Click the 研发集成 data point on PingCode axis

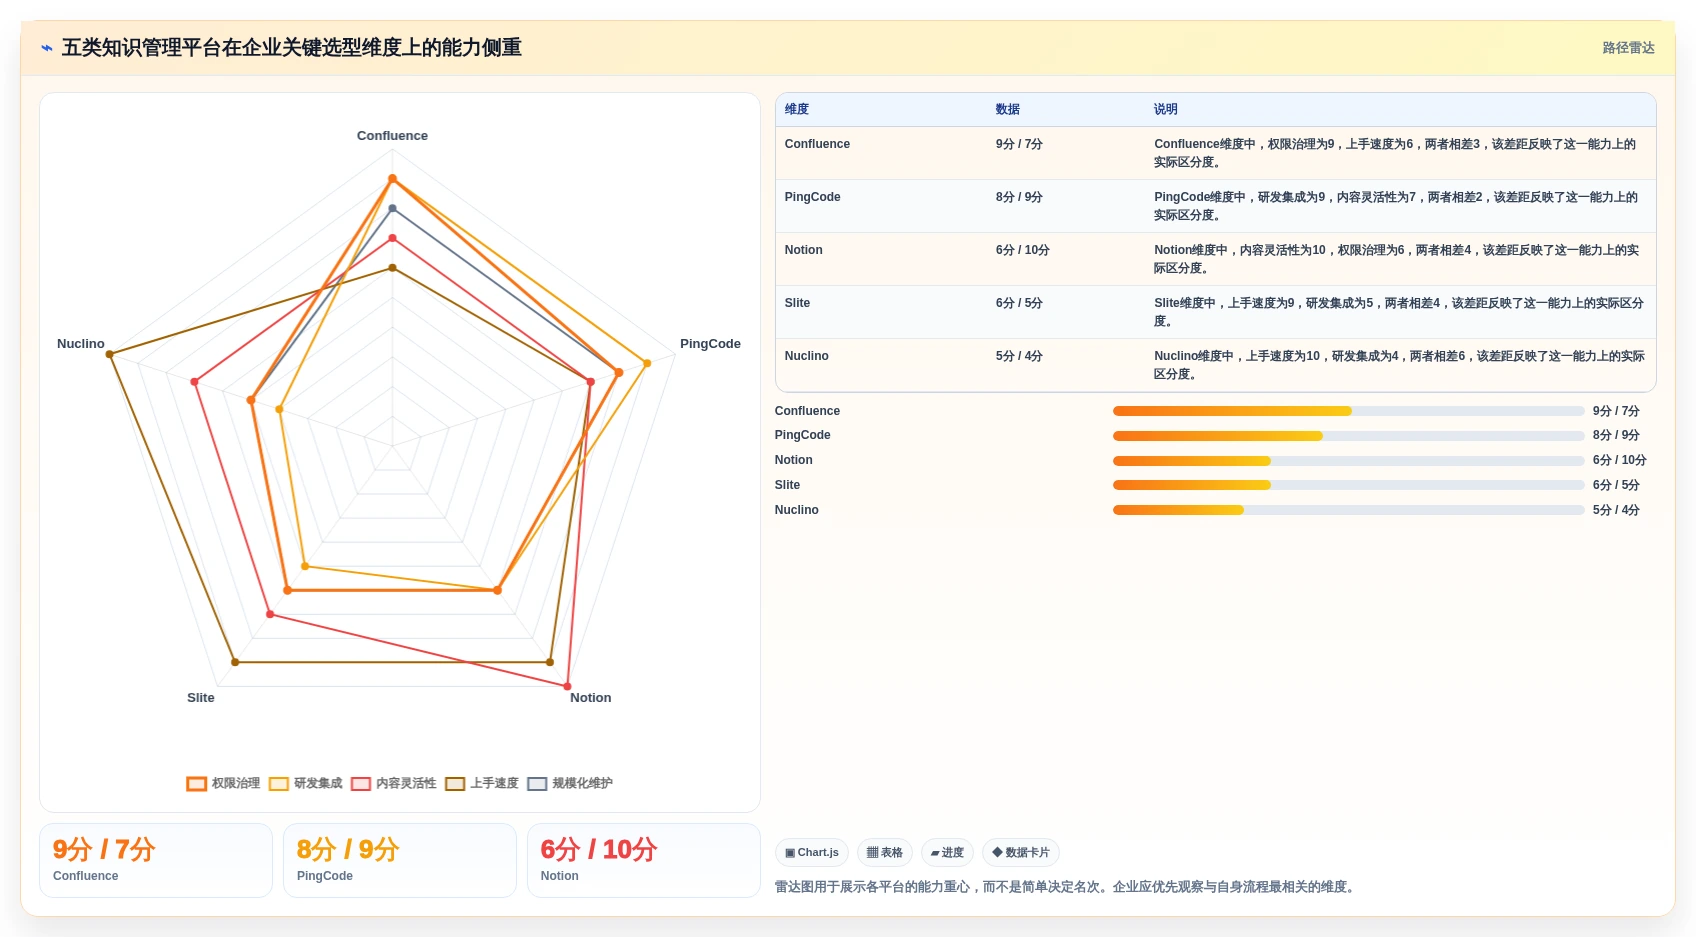pos(647,363)
